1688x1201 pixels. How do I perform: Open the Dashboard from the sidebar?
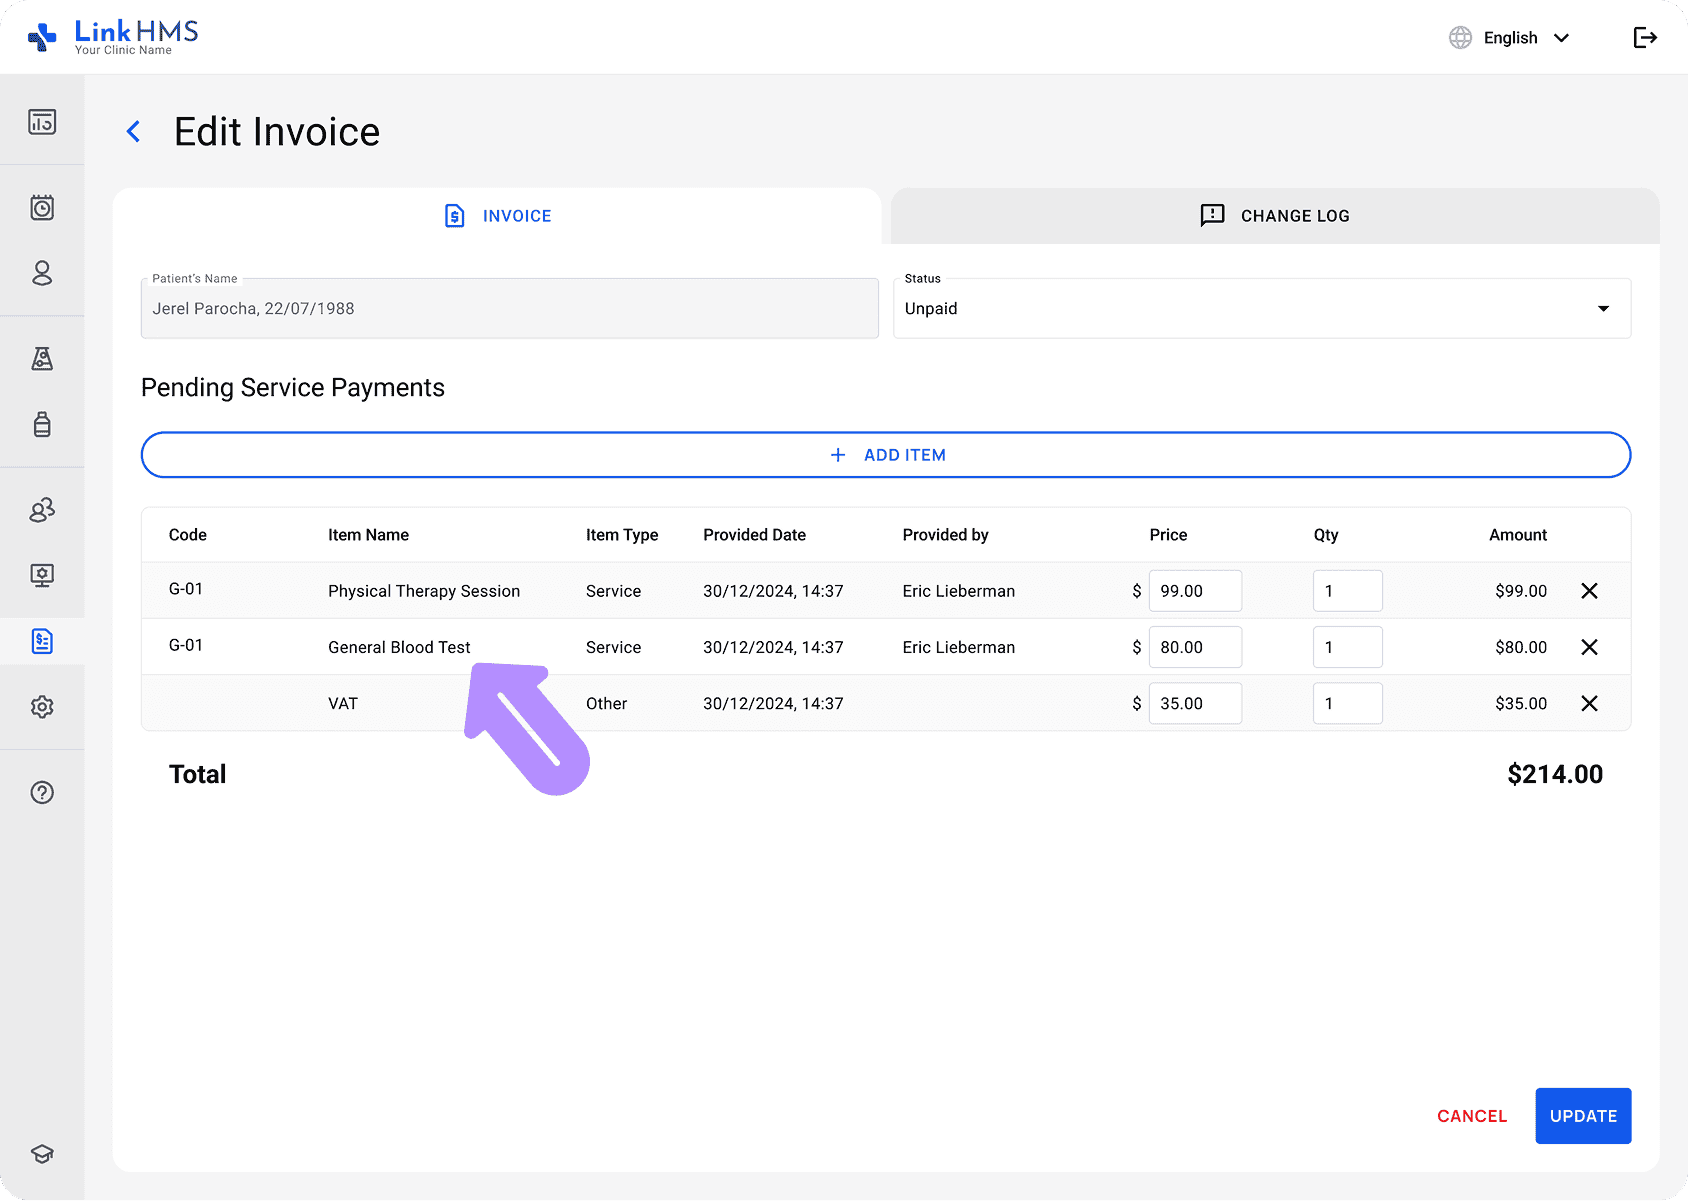tap(42, 120)
